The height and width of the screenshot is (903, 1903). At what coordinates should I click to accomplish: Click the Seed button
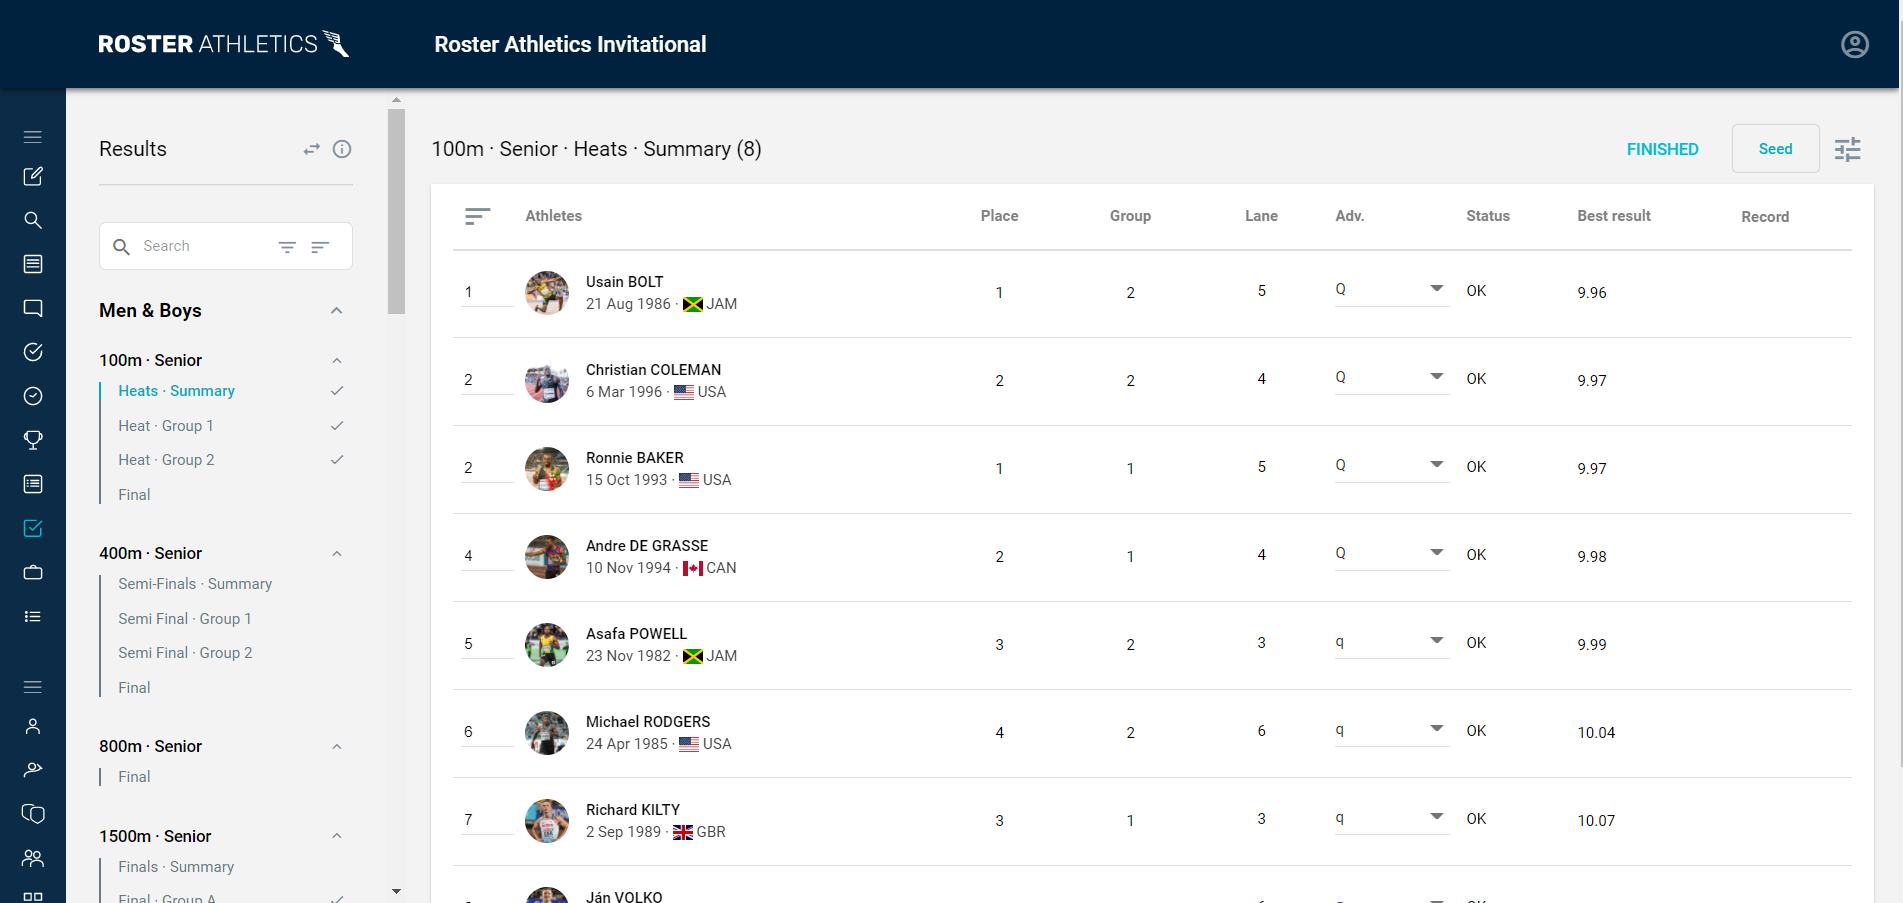pos(1775,148)
